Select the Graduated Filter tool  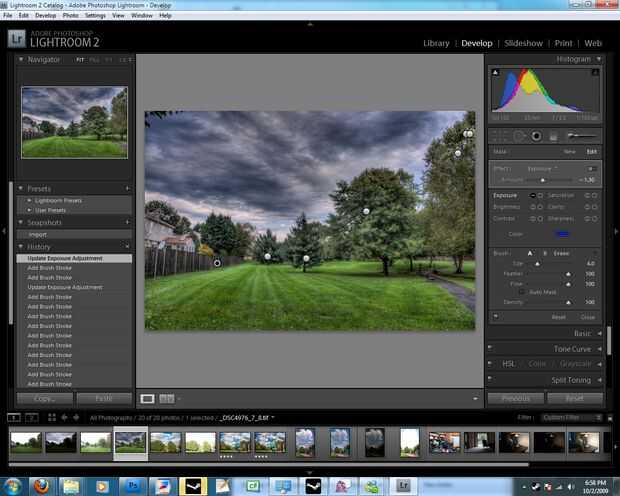coord(554,137)
